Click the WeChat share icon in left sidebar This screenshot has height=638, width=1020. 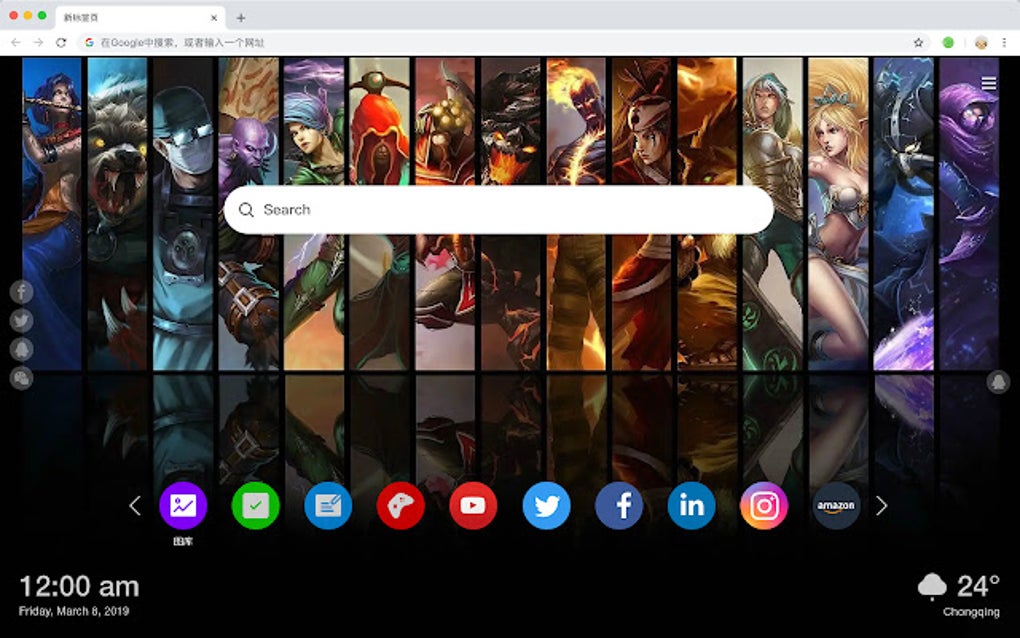21,378
